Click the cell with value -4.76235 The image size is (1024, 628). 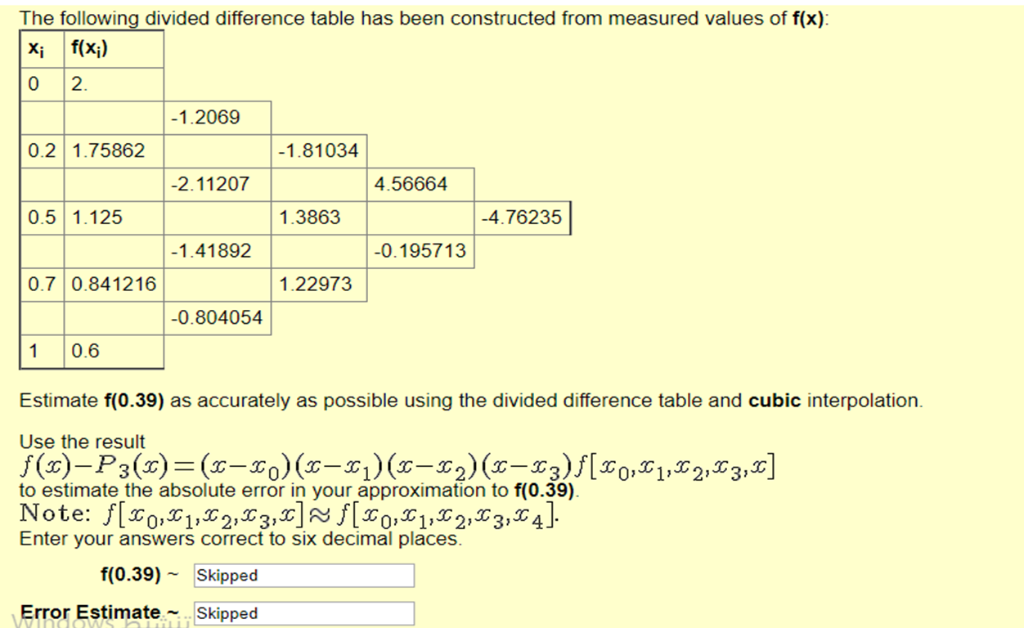point(523,217)
